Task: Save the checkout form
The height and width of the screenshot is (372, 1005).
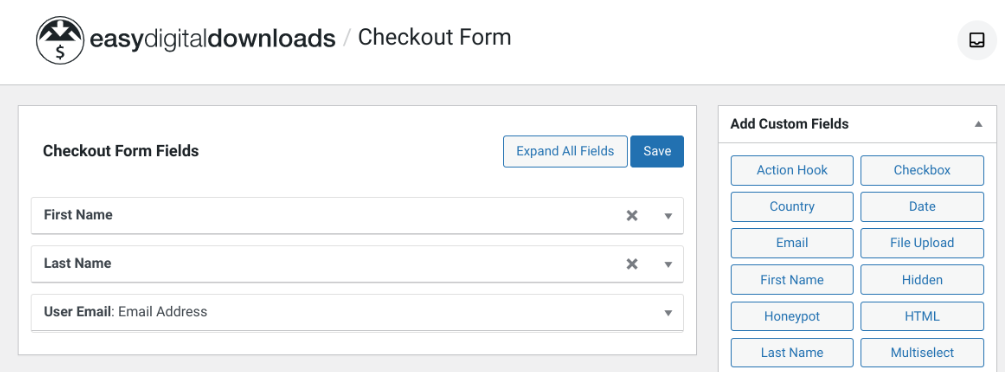Action: (x=657, y=151)
